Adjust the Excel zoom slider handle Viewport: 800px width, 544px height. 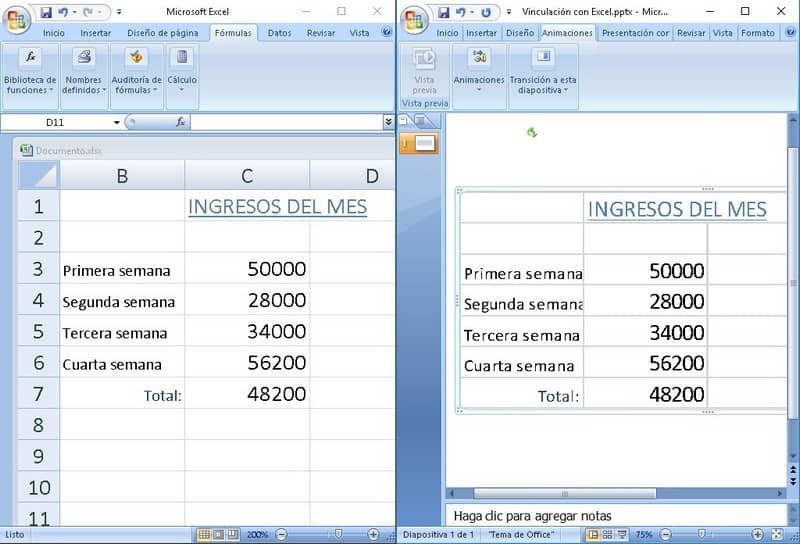[338, 534]
